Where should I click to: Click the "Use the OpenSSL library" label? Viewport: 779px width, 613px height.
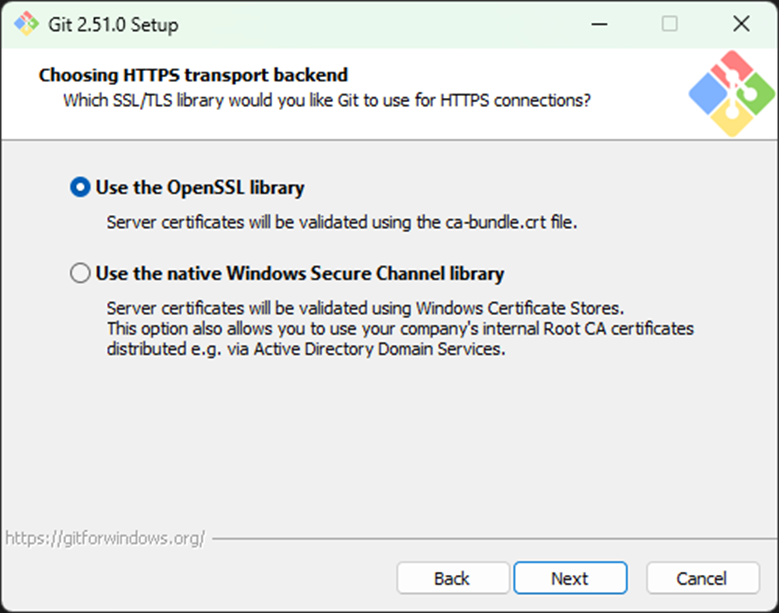[200, 188]
